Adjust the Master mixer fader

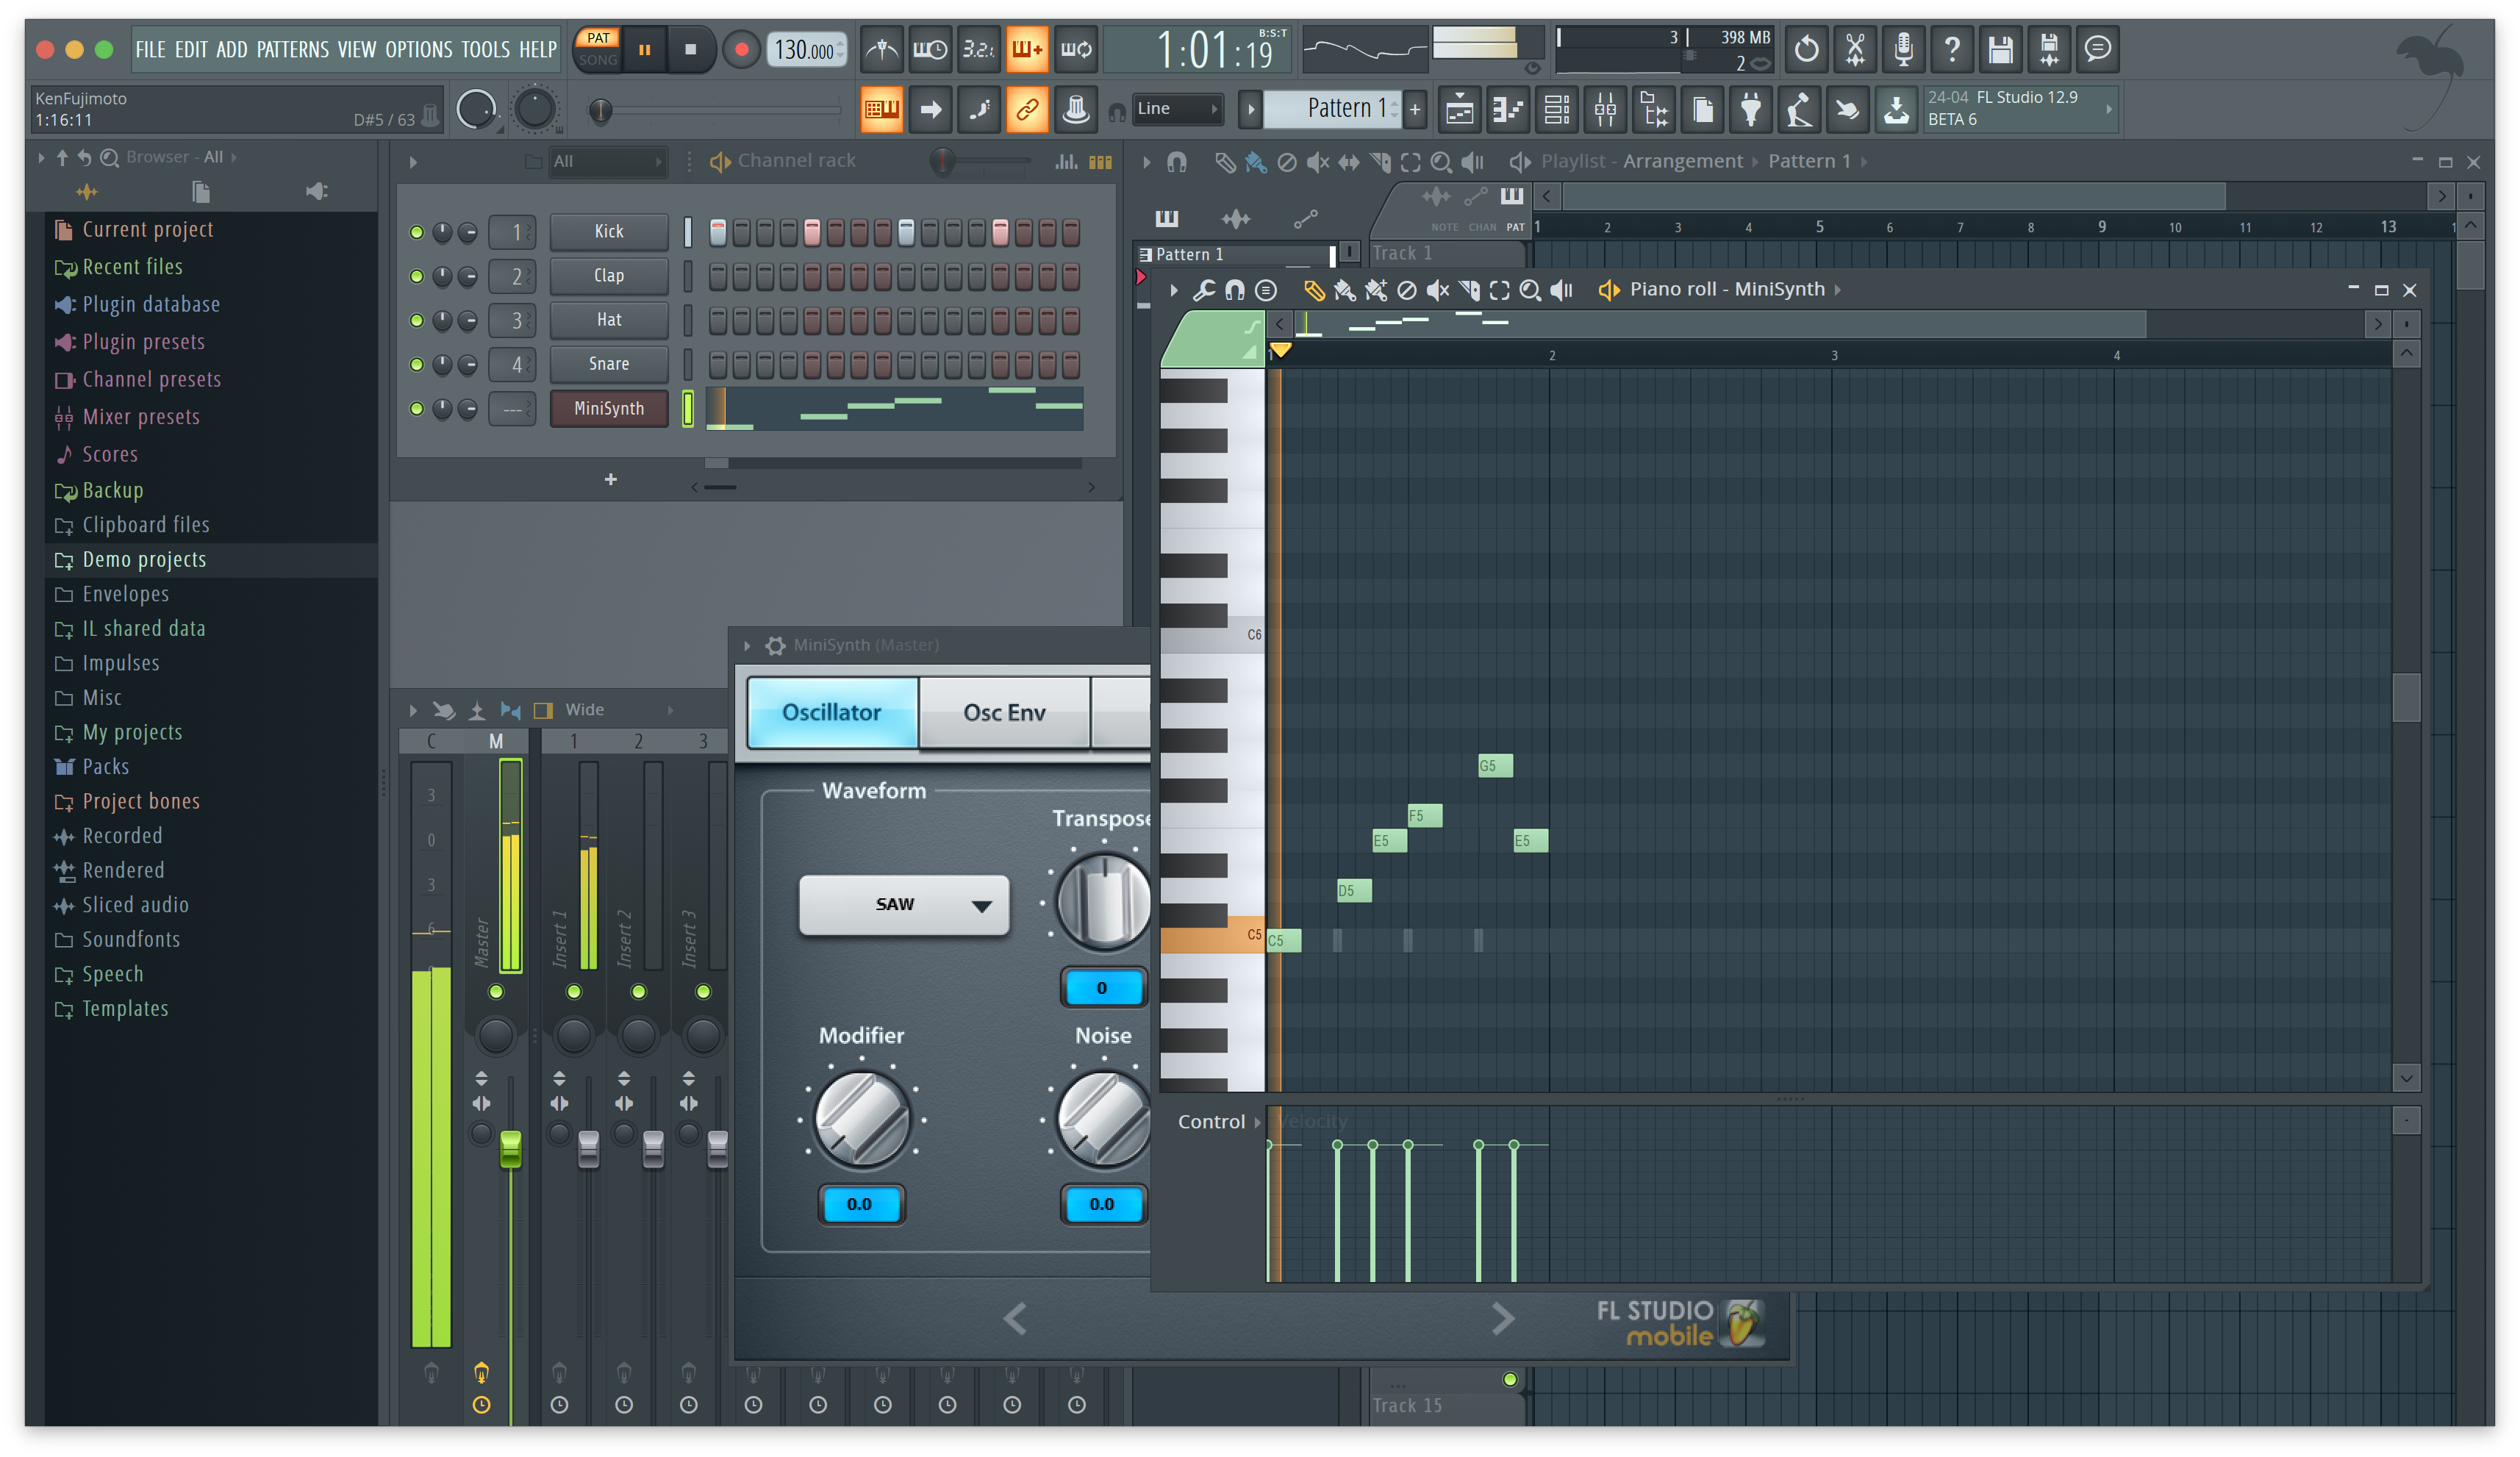click(510, 1148)
